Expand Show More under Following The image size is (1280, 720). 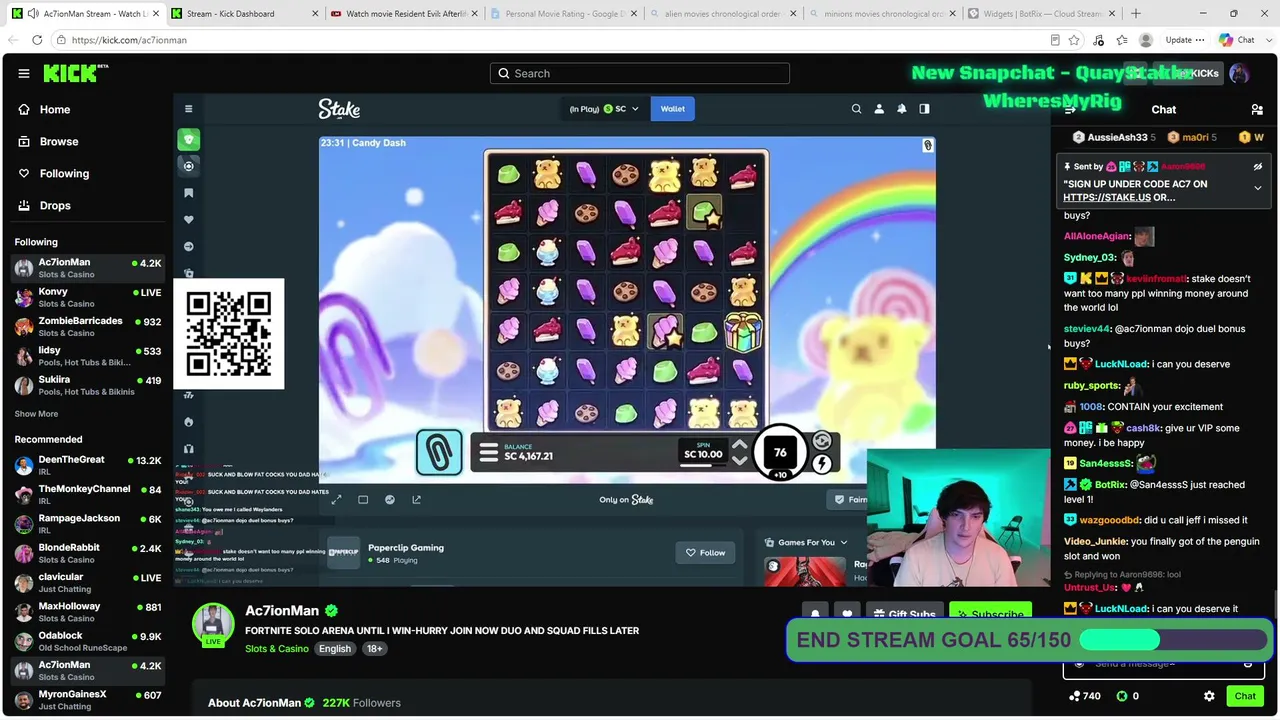[x=36, y=414]
